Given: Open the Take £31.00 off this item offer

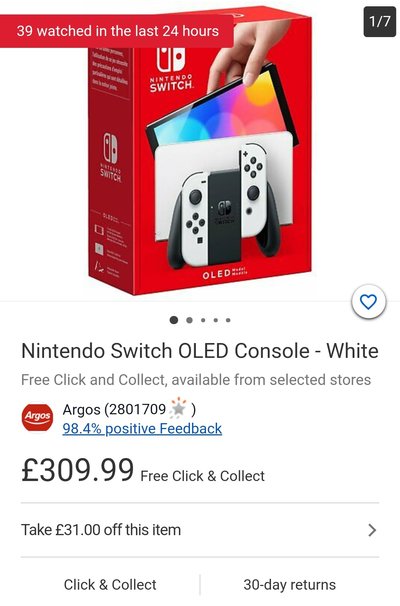Looking at the screenshot, I should (200, 530).
